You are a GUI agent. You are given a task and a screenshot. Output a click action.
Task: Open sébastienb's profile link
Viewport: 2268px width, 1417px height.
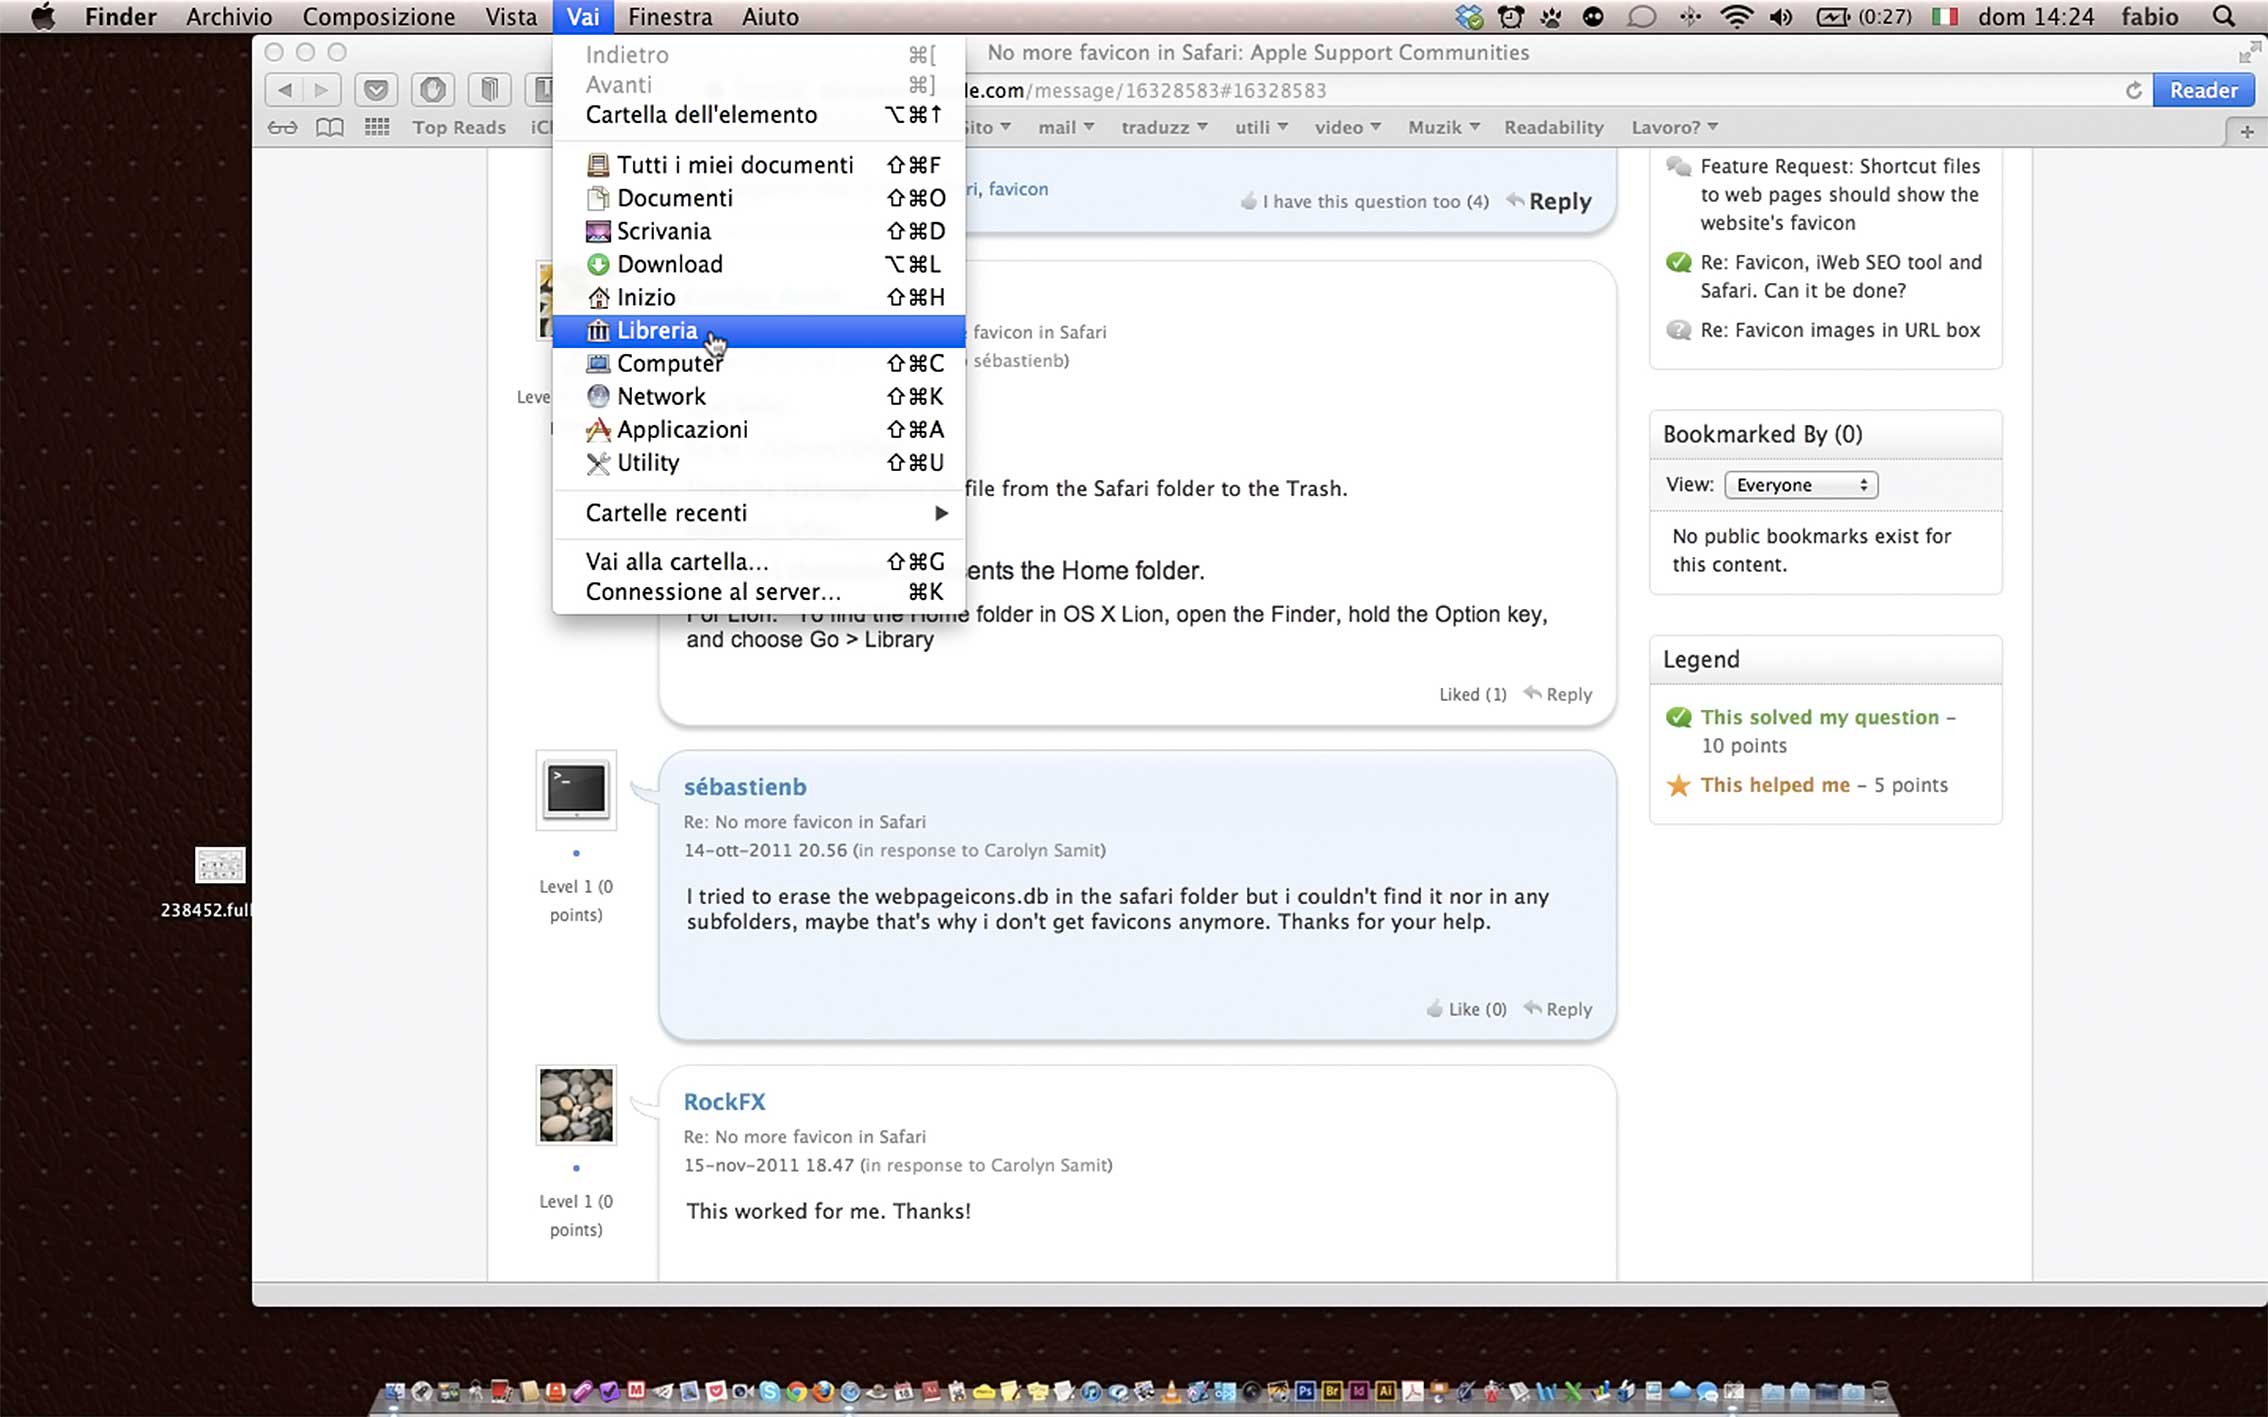pos(745,787)
